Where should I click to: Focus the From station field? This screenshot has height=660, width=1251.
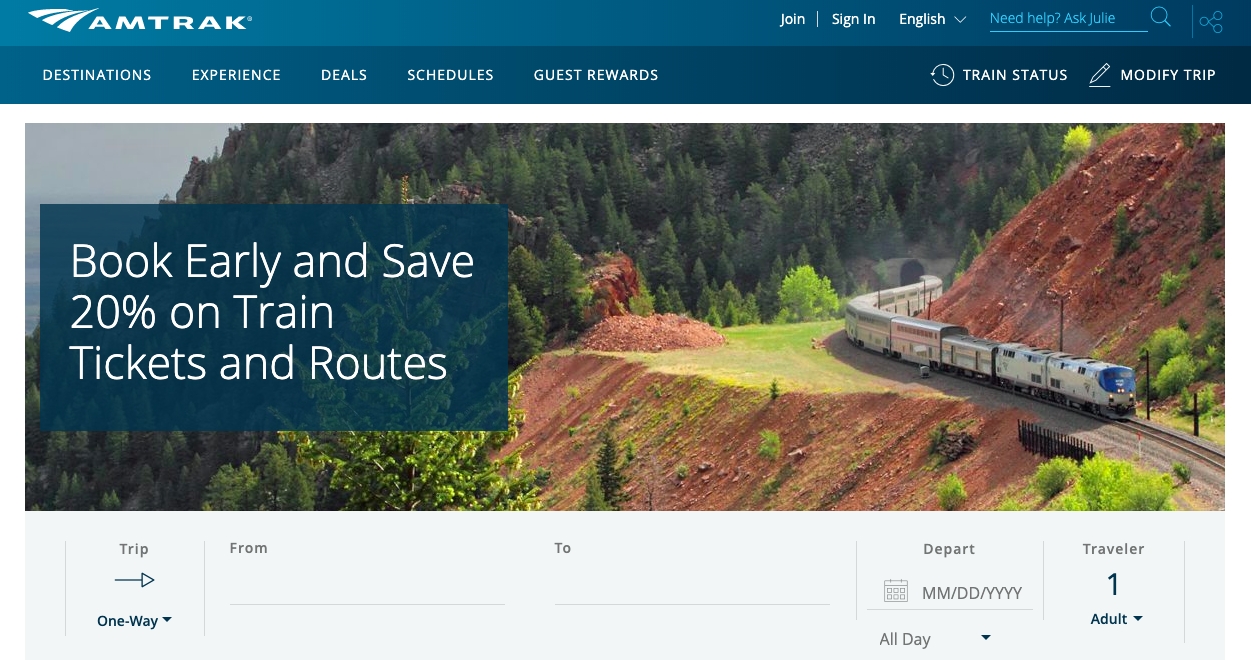click(367, 585)
